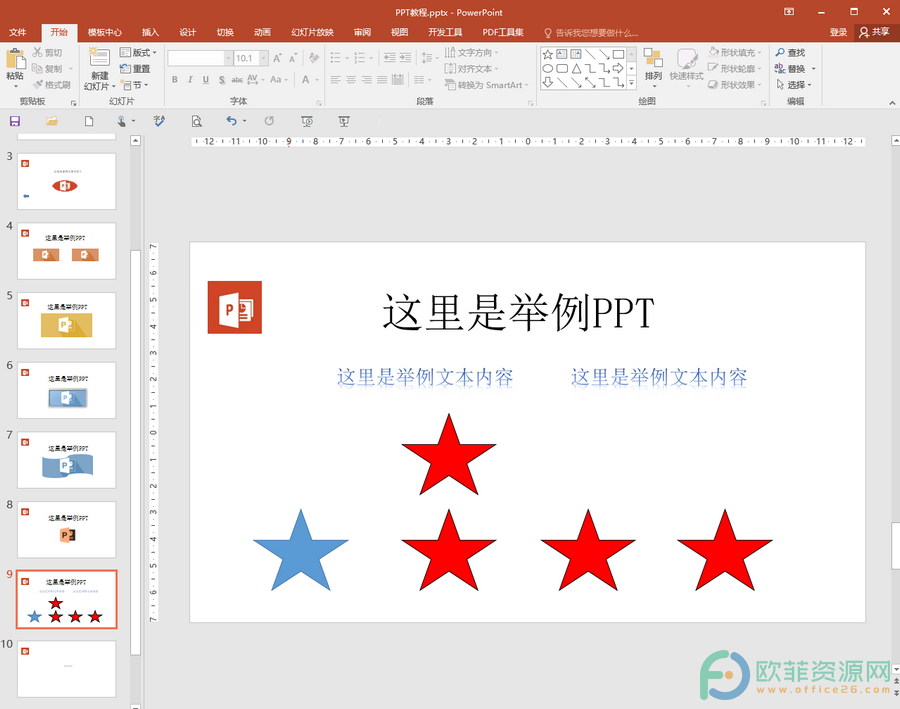Select the right arrow shape in gallery

click(x=618, y=69)
